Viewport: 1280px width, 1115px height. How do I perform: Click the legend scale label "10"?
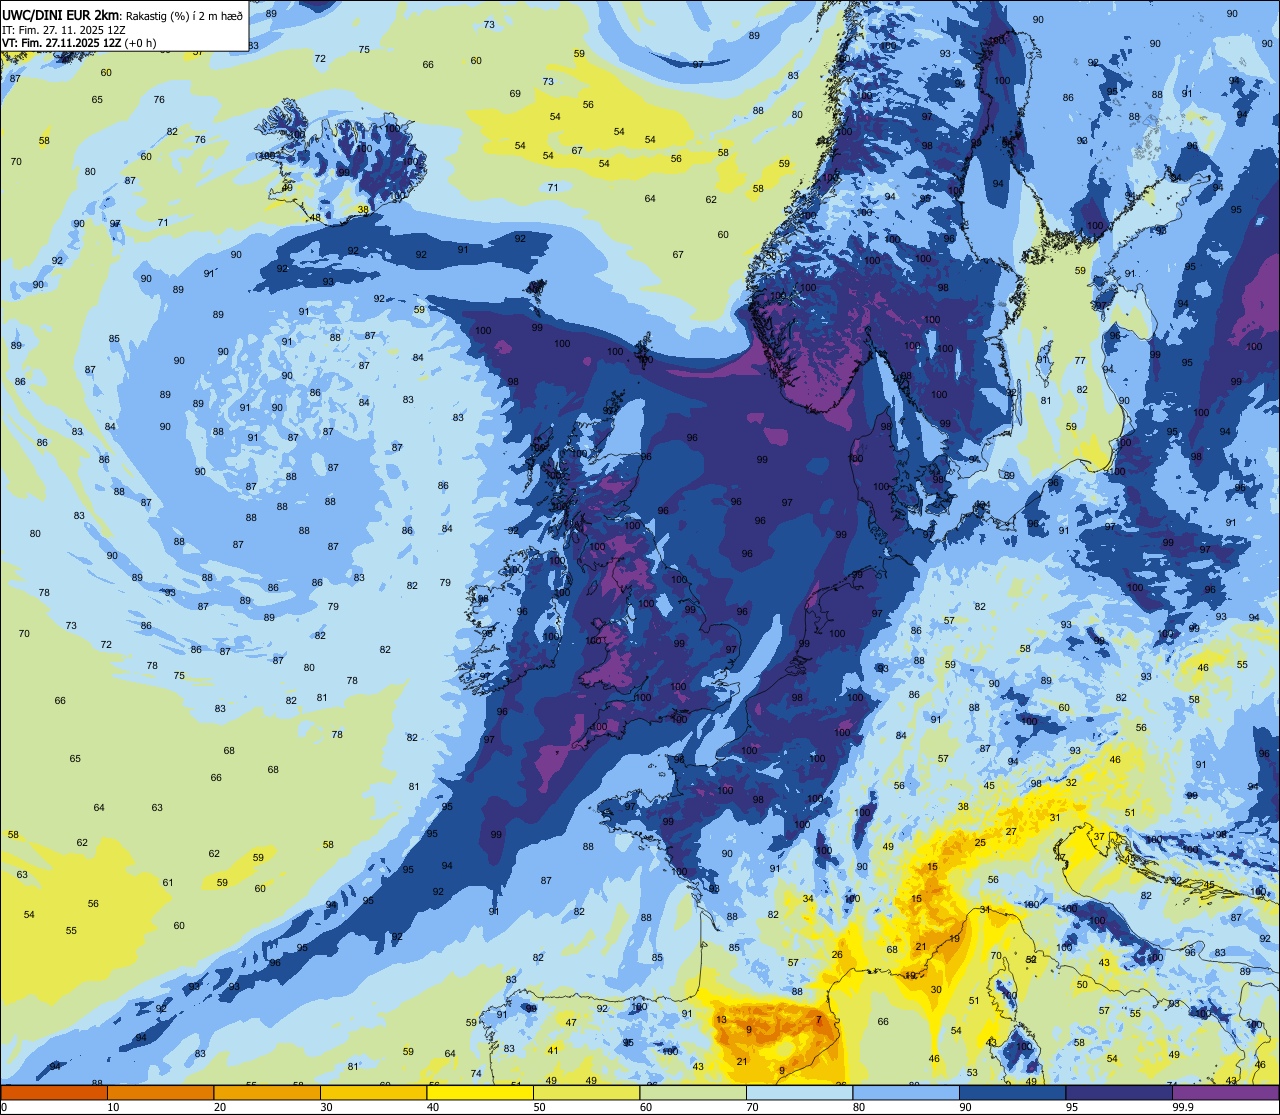click(x=113, y=1107)
